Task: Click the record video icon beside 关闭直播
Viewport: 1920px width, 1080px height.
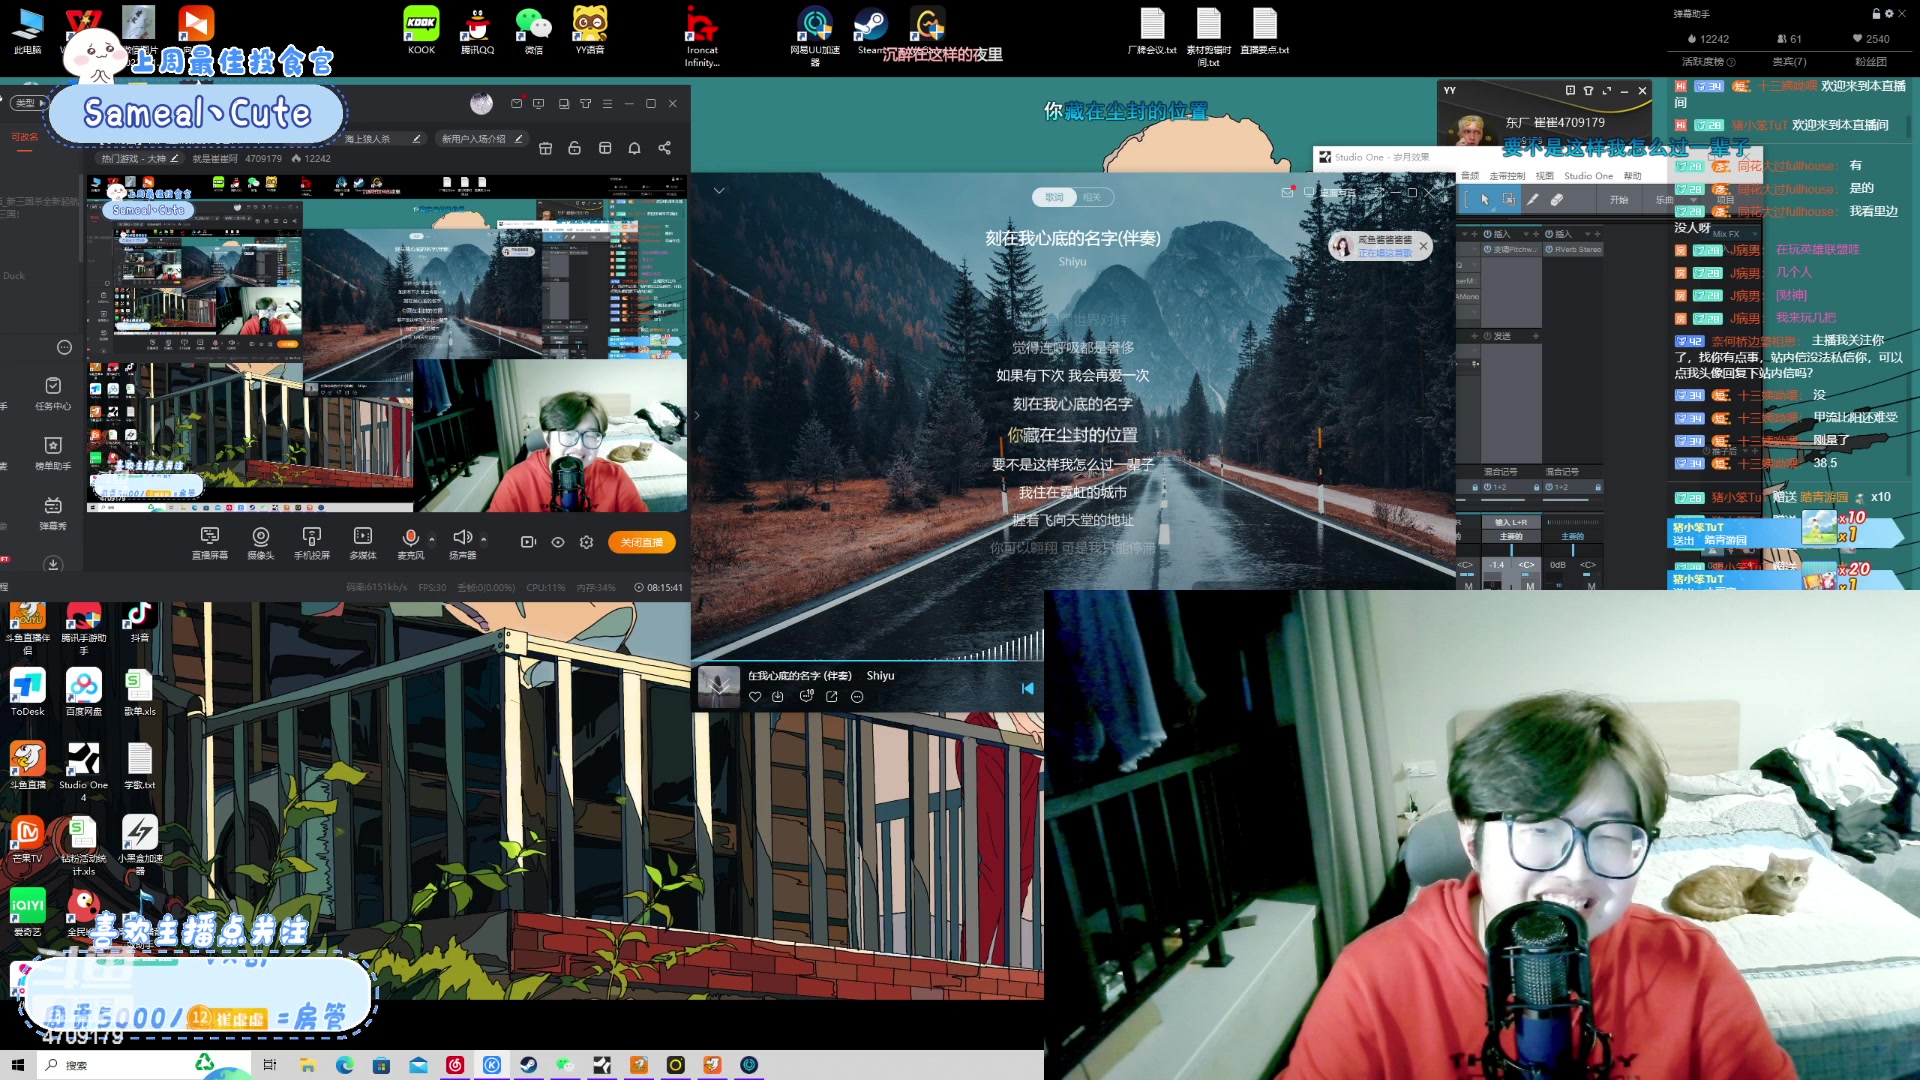Action: pos(528,542)
